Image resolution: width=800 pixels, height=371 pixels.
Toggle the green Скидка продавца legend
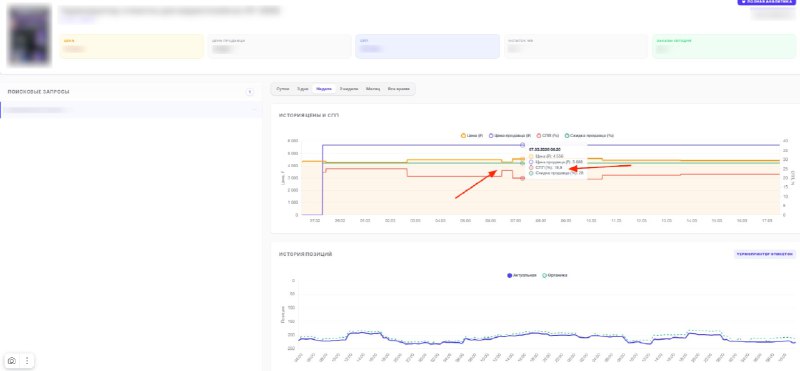click(589, 136)
